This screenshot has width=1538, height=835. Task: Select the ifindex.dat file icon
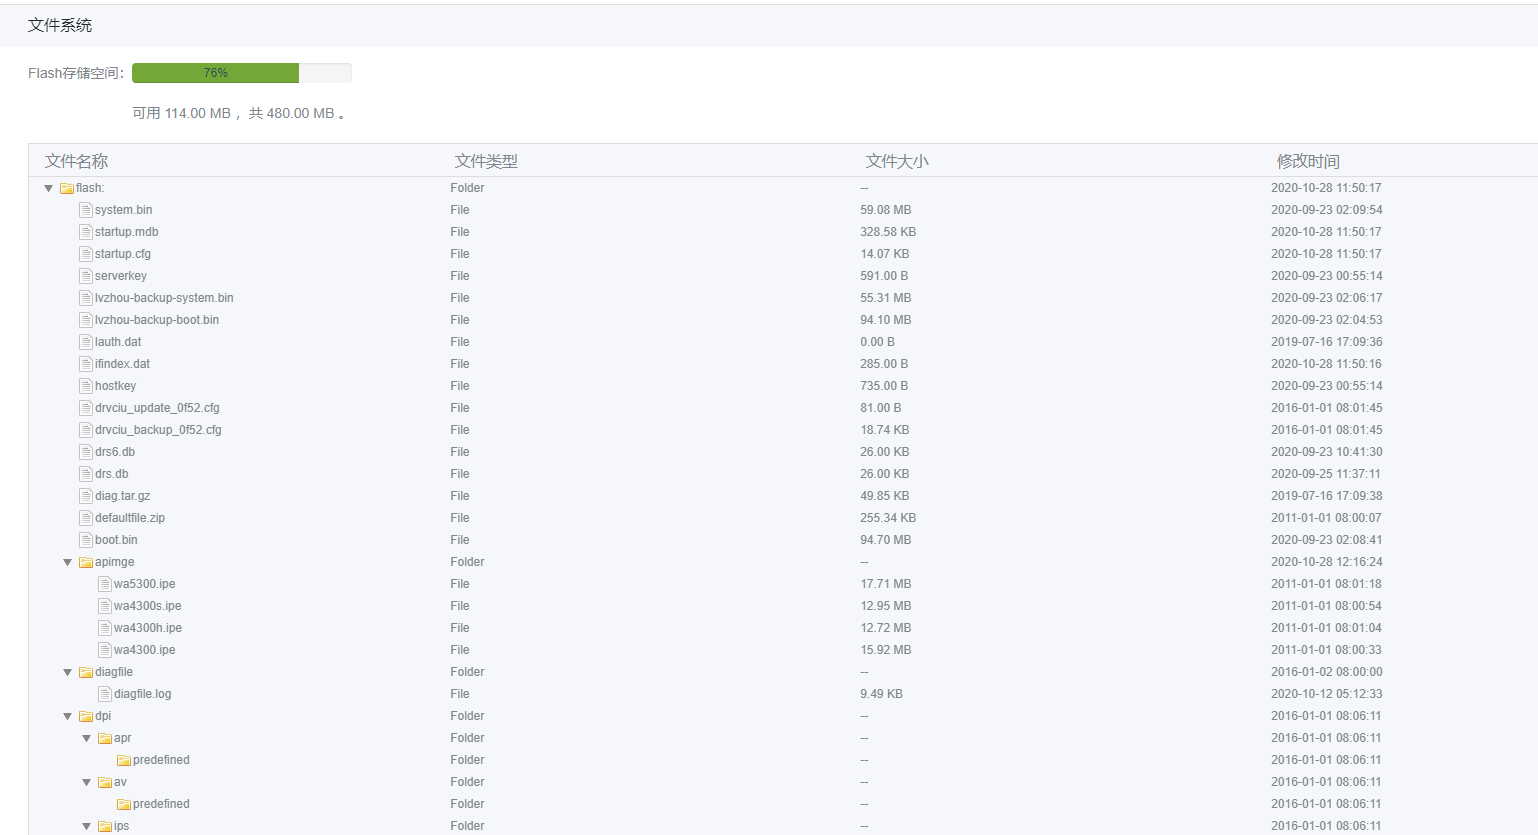(86, 364)
